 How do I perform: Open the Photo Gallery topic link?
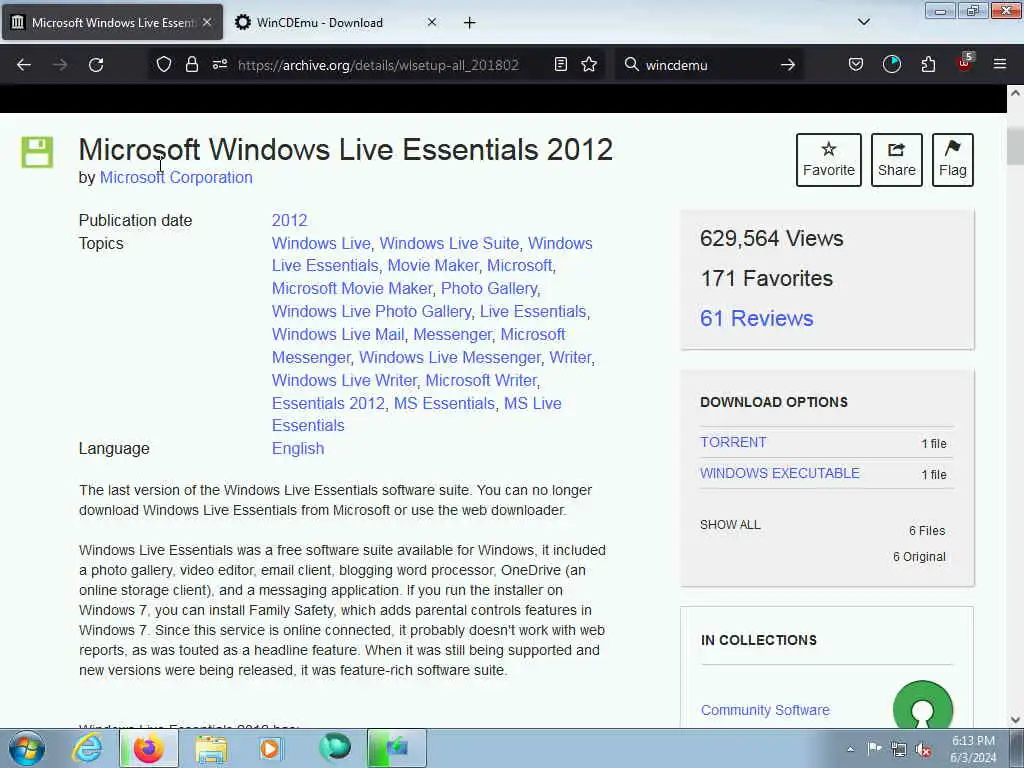pos(489,289)
